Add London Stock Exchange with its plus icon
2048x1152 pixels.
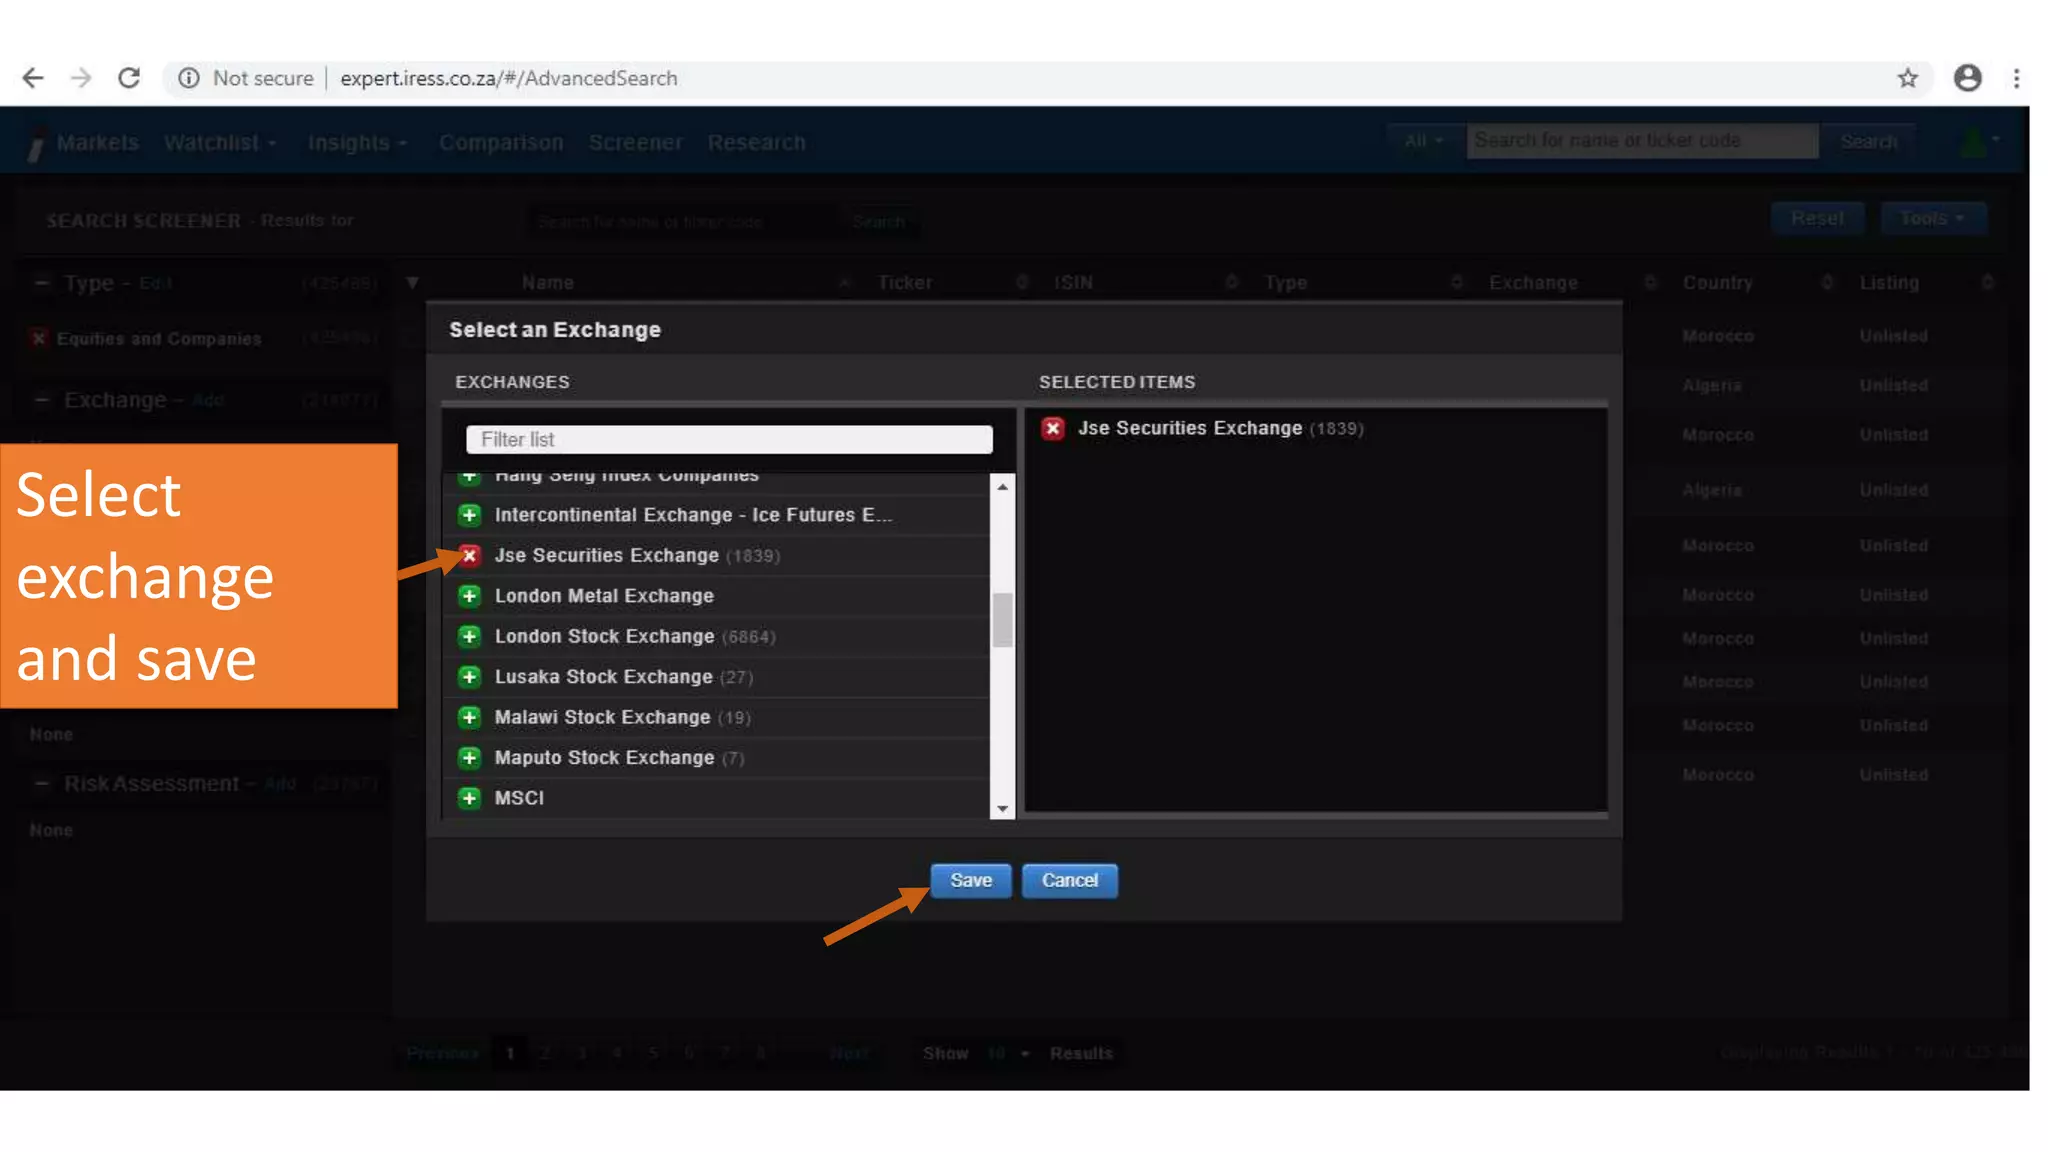469,636
